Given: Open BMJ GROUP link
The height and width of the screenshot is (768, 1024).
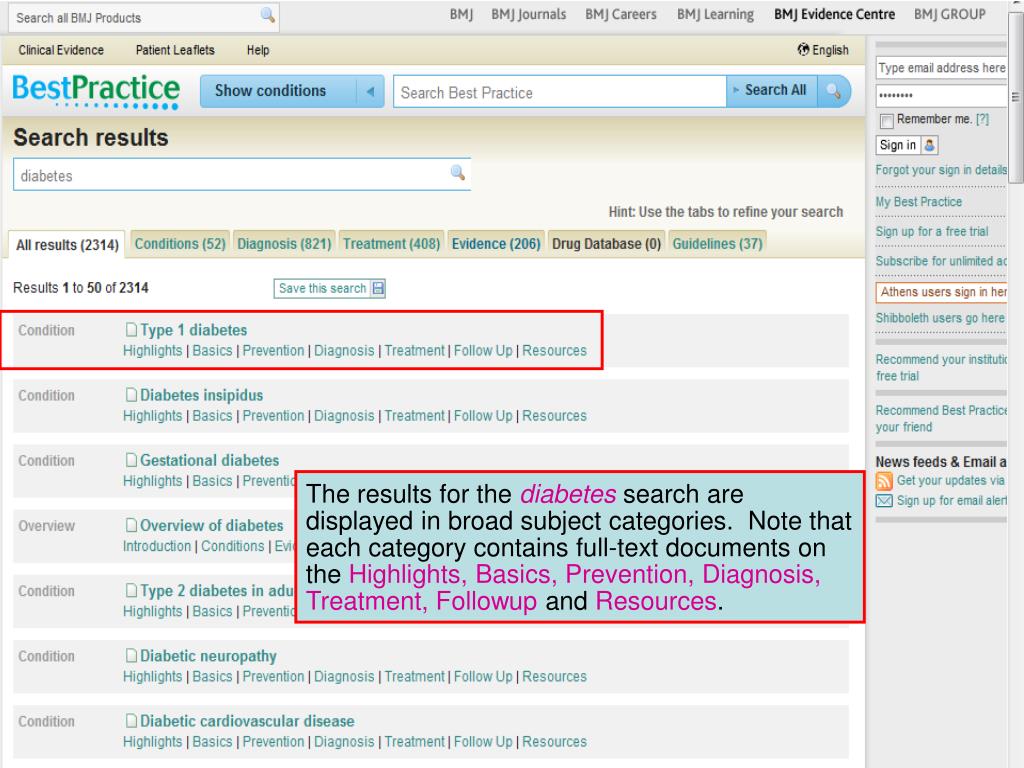Looking at the screenshot, I should [950, 14].
